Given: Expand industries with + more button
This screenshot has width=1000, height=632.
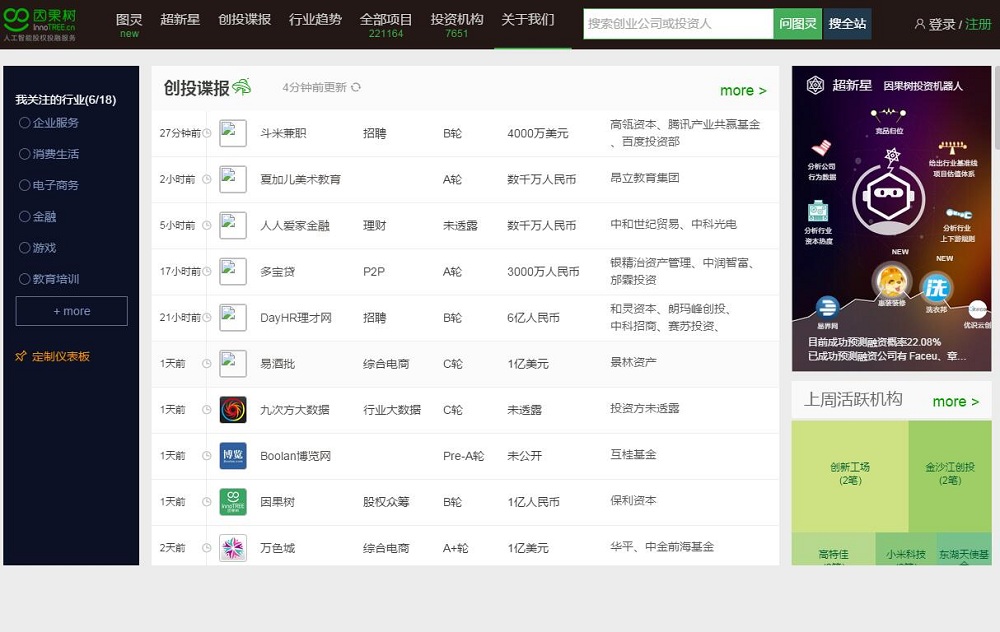Looking at the screenshot, I should coord(71,311).
